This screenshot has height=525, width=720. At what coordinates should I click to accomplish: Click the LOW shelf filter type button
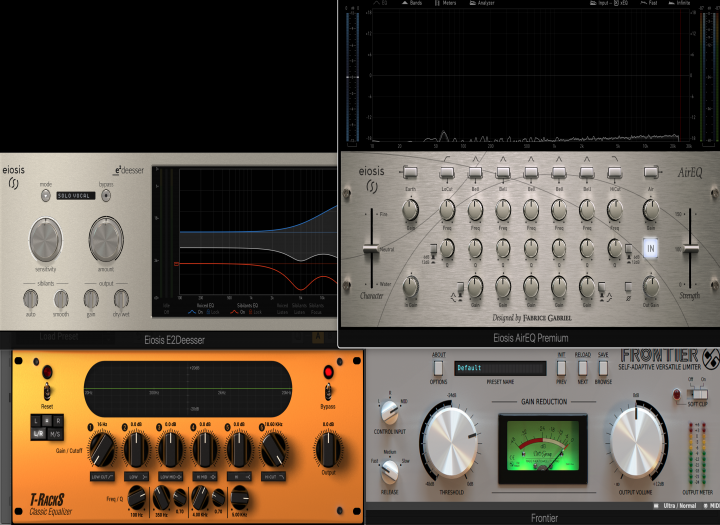coord(136,477)
